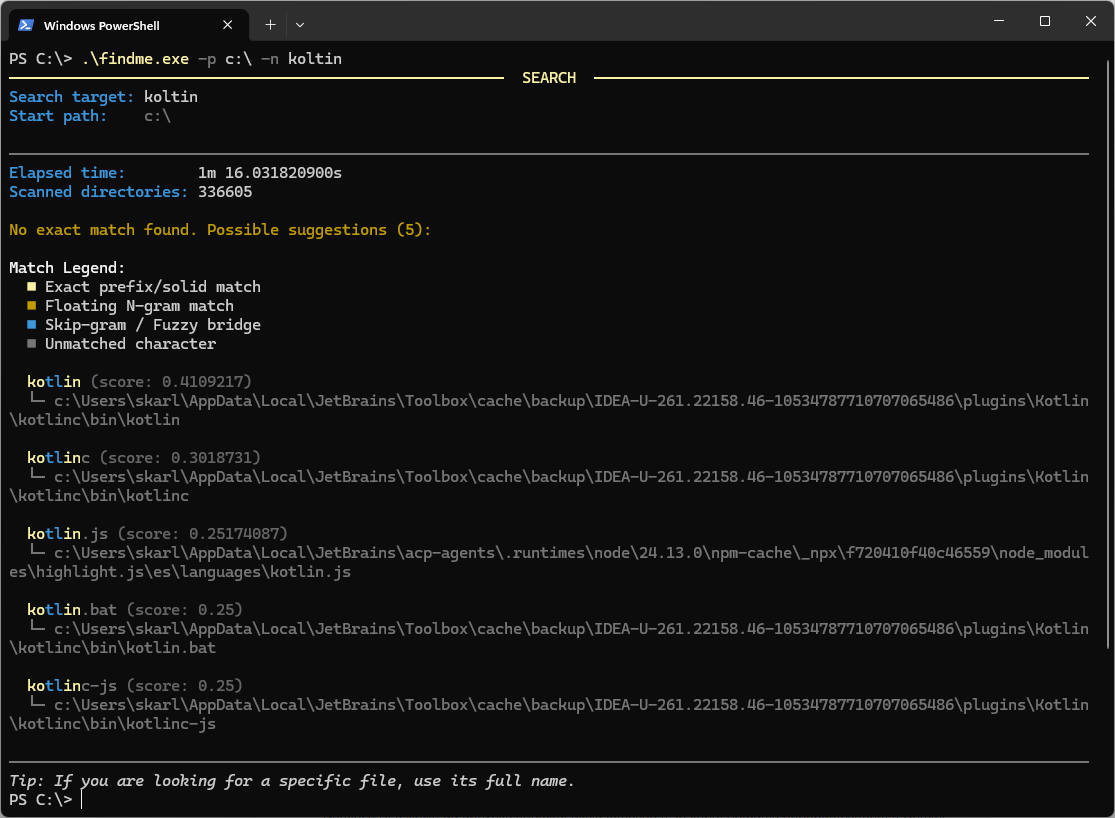The height and width of the screenshot is (818, 1115).
Task: Open a new terminal tab with the plus button
Action: tap(269, 24)
